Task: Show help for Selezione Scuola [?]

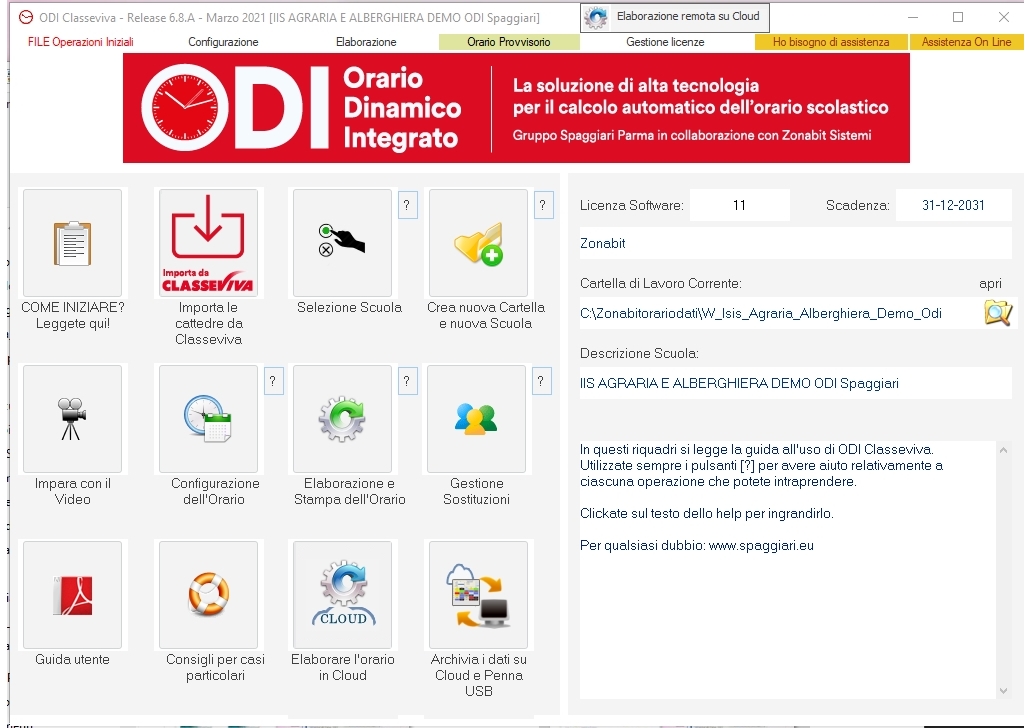Action: click(x=407, y=206)
